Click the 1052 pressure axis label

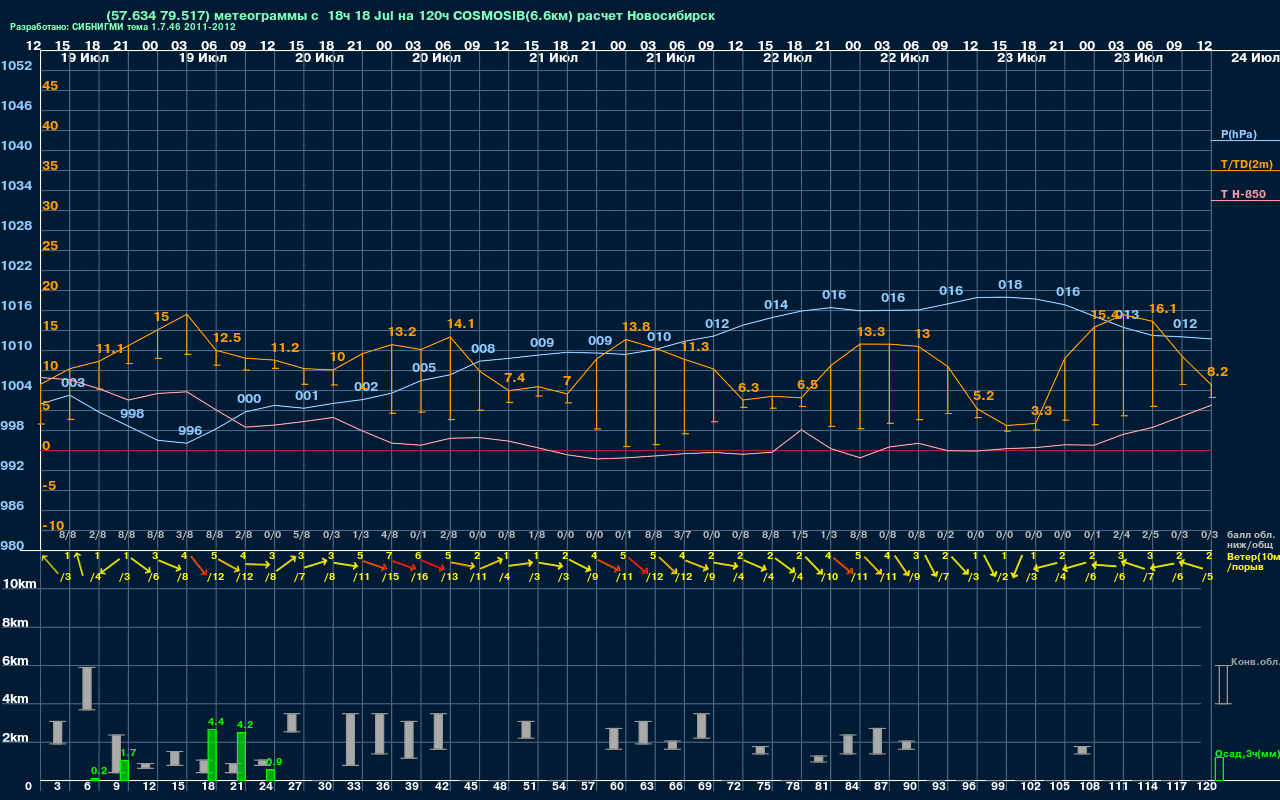(16, 66)
